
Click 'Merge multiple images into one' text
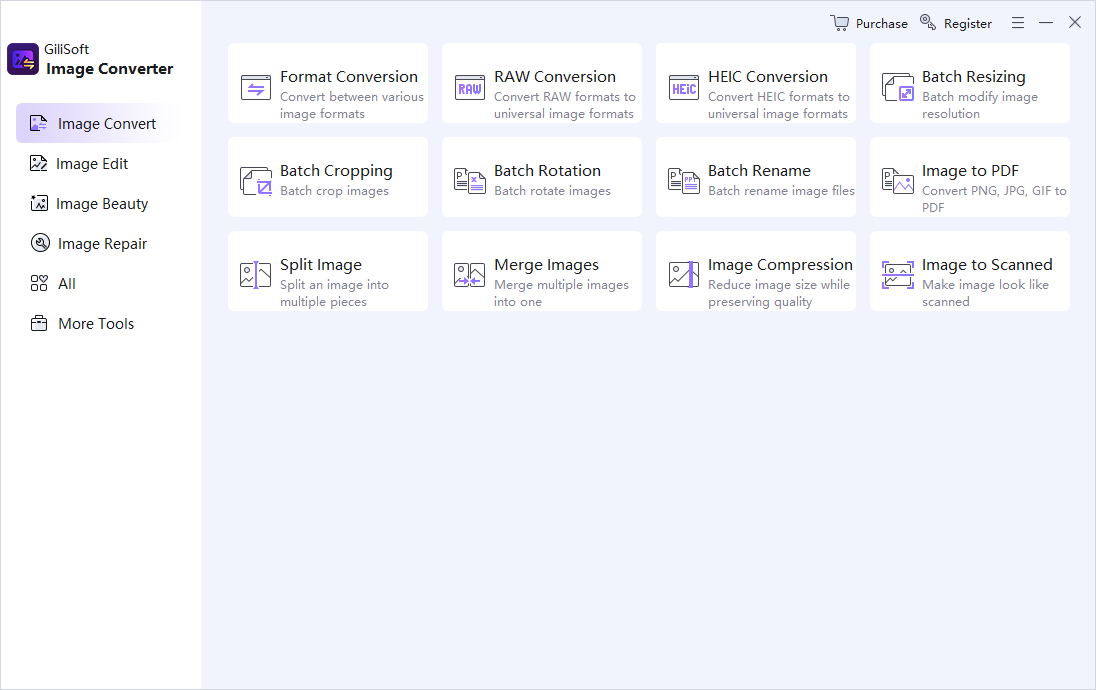click(x=561, y=294)
